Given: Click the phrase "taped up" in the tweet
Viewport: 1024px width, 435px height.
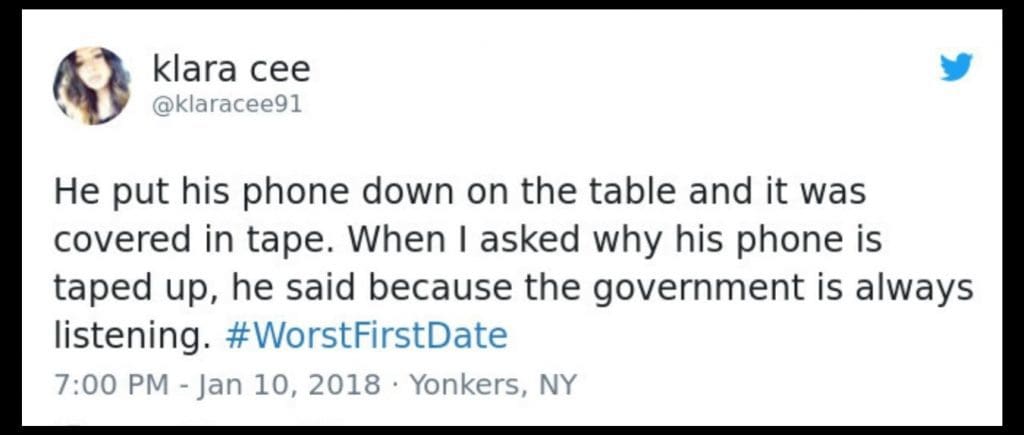Looking at the screenshot, I should tap(125, 290).
